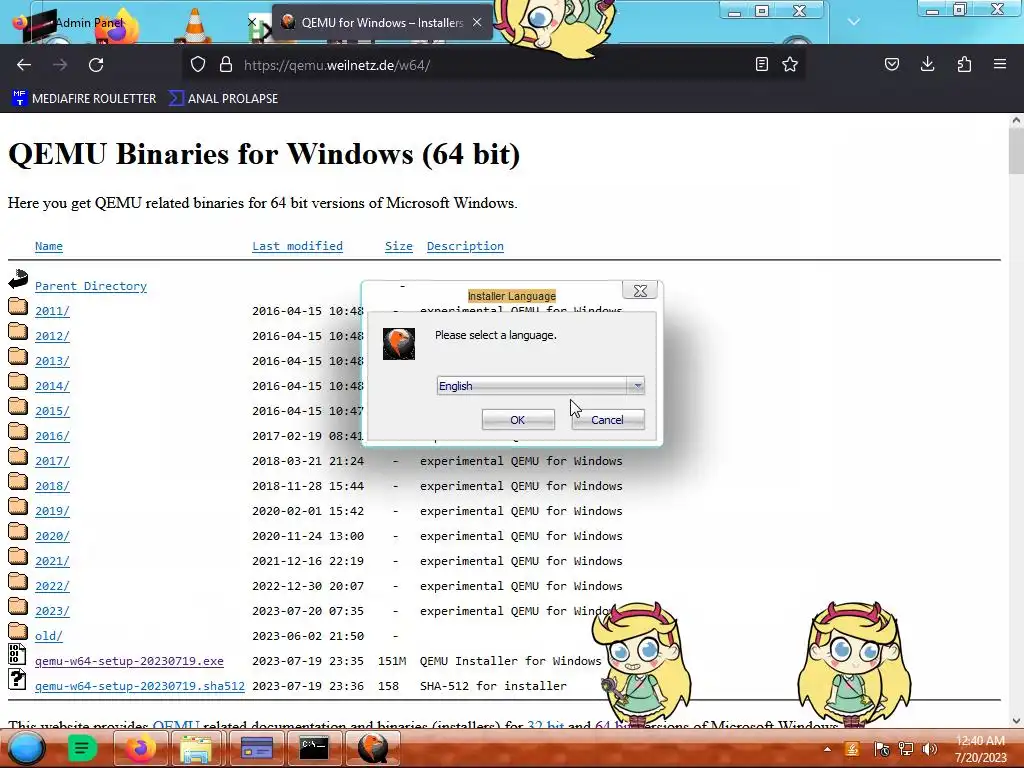This screenshot has height=768, width=1024.
Task: Go back to the previous page
Action: [24, 65]
